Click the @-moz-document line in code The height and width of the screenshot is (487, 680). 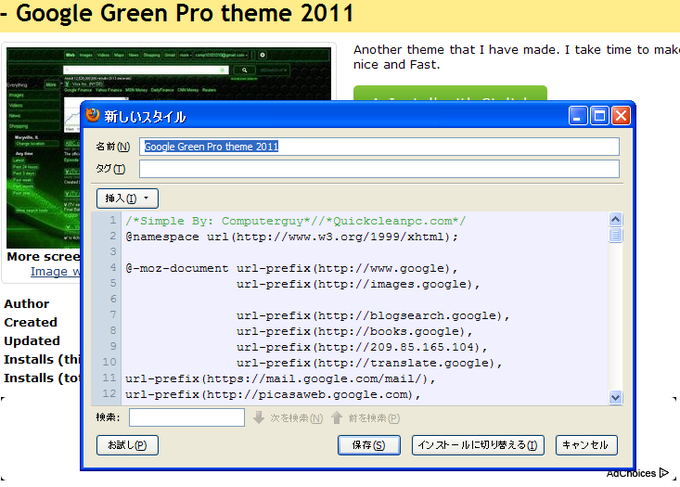(291, 268)
